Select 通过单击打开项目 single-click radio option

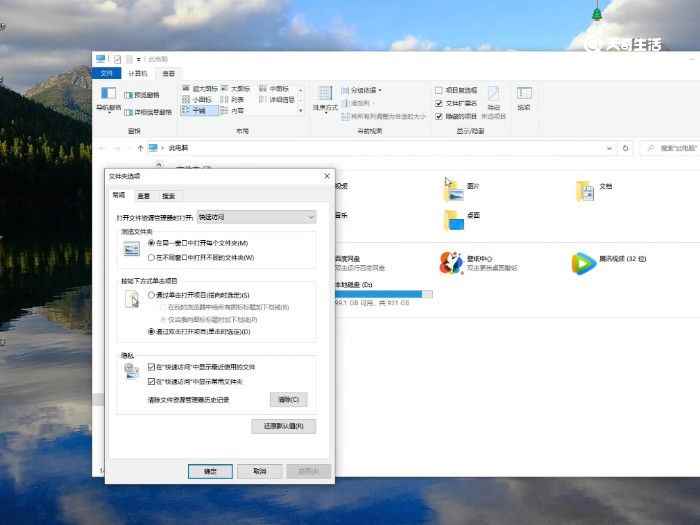(x=152, y=295)
